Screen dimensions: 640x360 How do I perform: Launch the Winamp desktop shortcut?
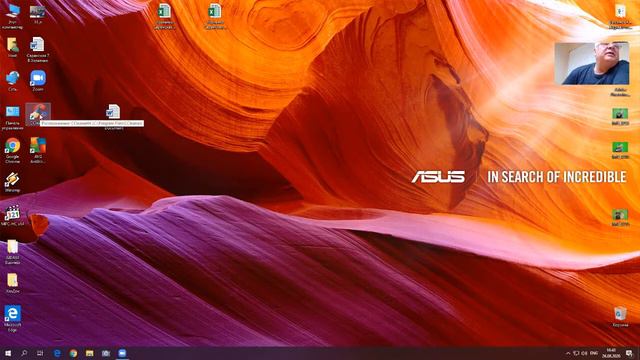click(x=12, y=182)
